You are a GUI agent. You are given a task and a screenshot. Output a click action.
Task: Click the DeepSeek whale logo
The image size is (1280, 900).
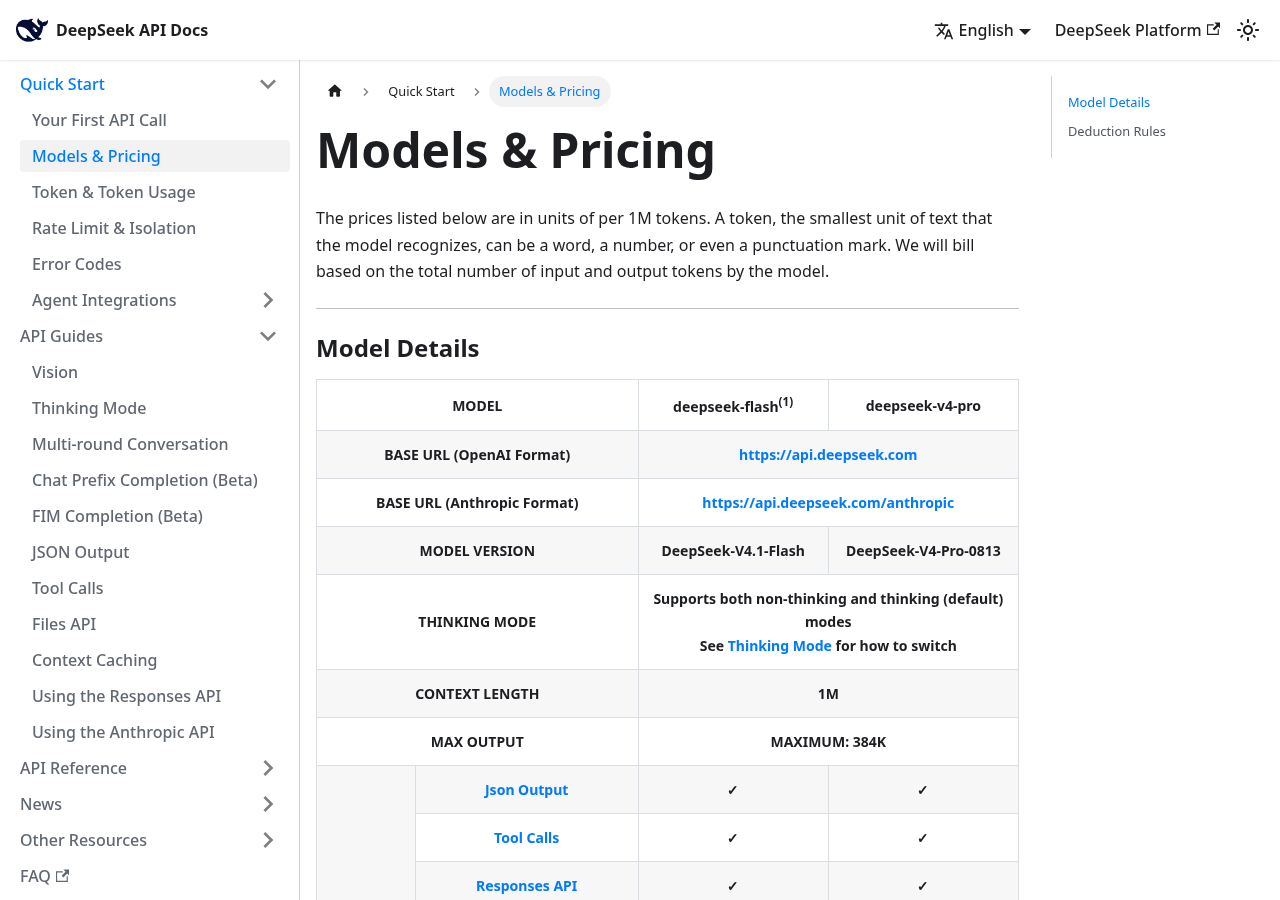pos(32,30)
